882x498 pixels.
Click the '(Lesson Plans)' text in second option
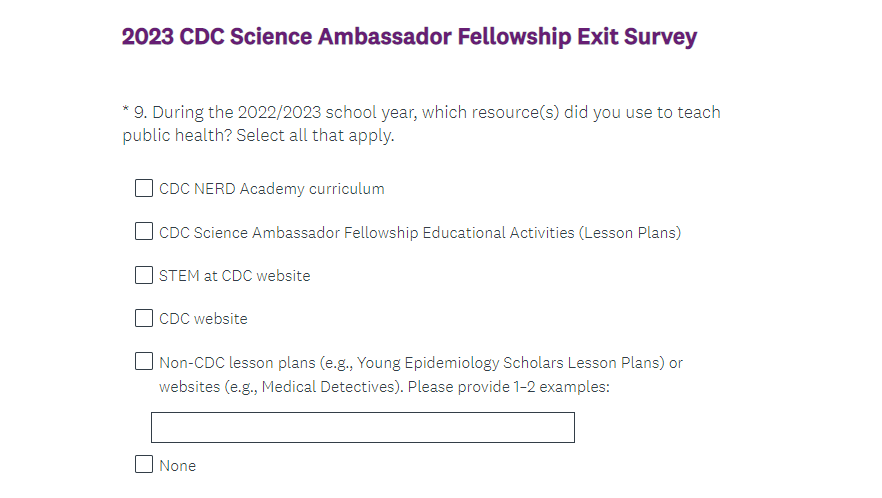point(629,233)
